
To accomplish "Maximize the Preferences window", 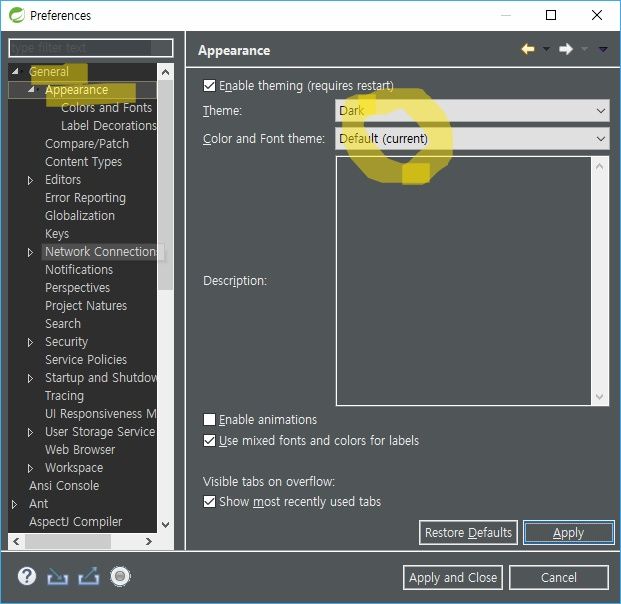I will point(551,15).
